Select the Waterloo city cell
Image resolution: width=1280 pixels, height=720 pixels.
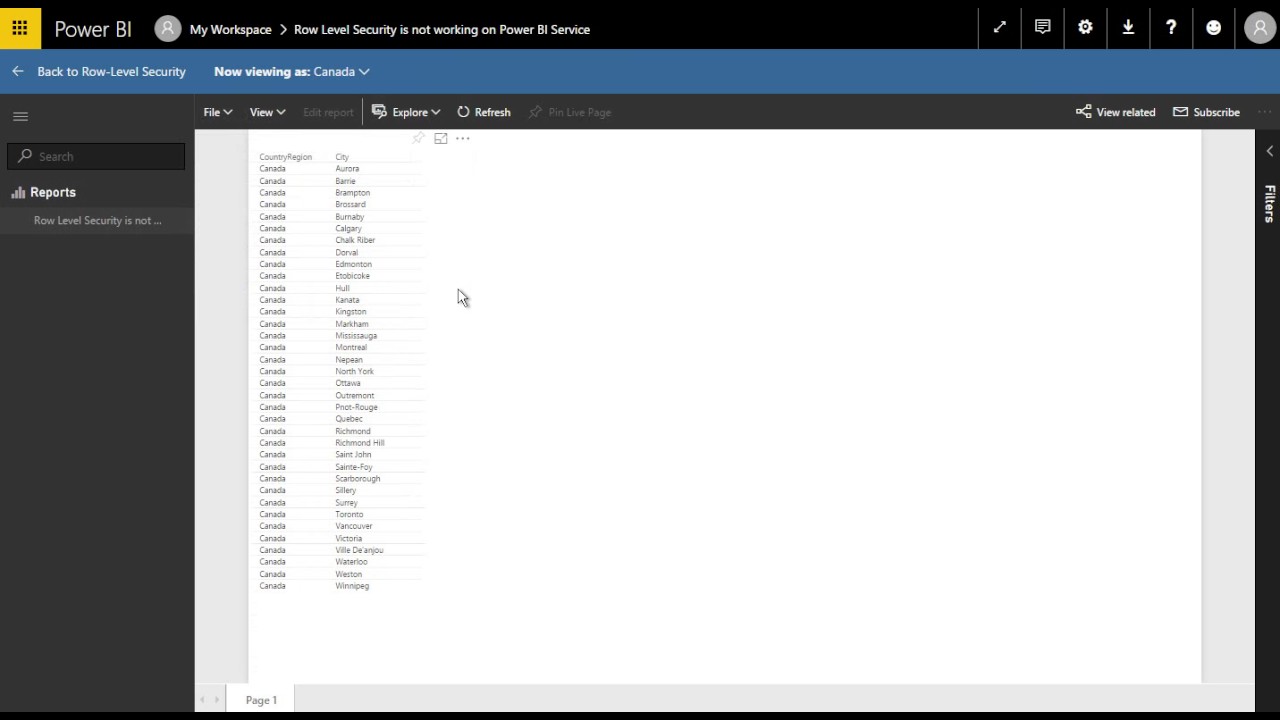tap(351, 562)
